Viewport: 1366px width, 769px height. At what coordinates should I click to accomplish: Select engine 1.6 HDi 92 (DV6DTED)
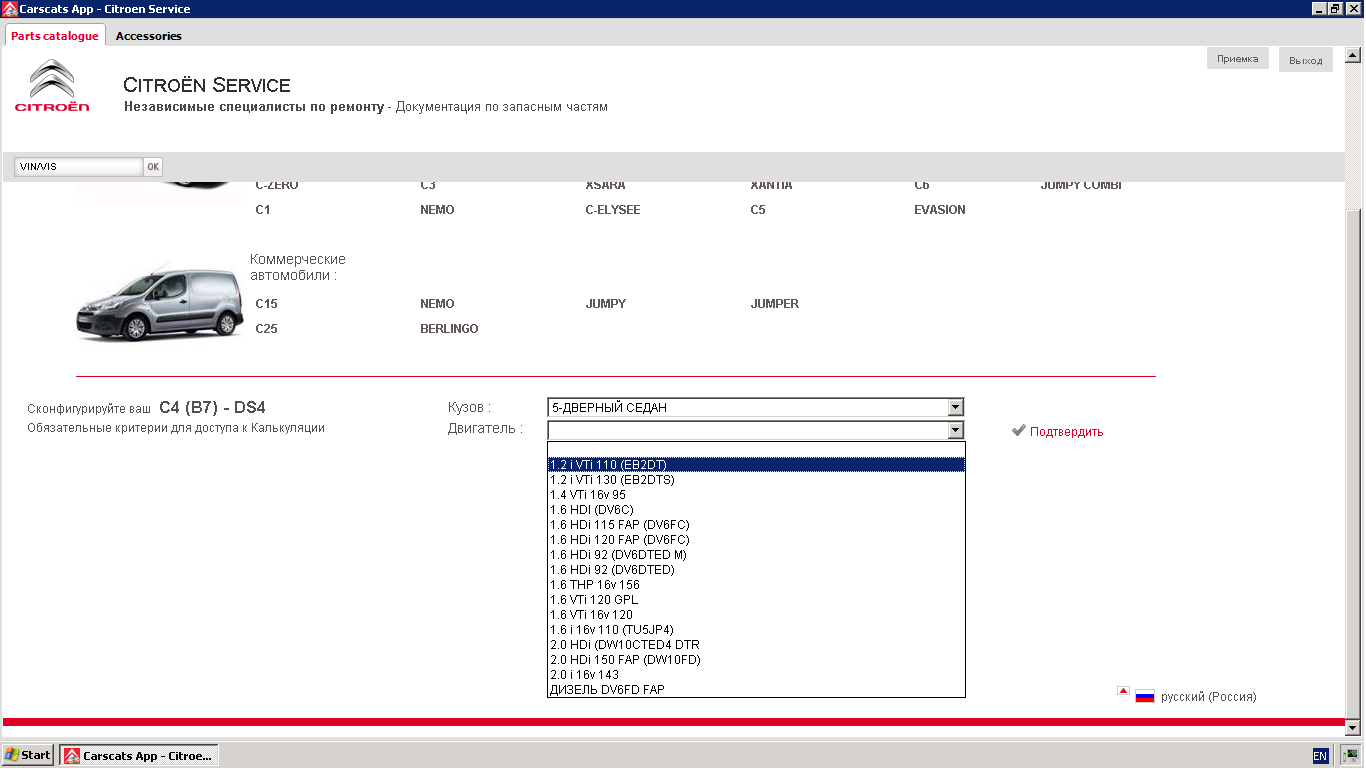click(756, 570)
